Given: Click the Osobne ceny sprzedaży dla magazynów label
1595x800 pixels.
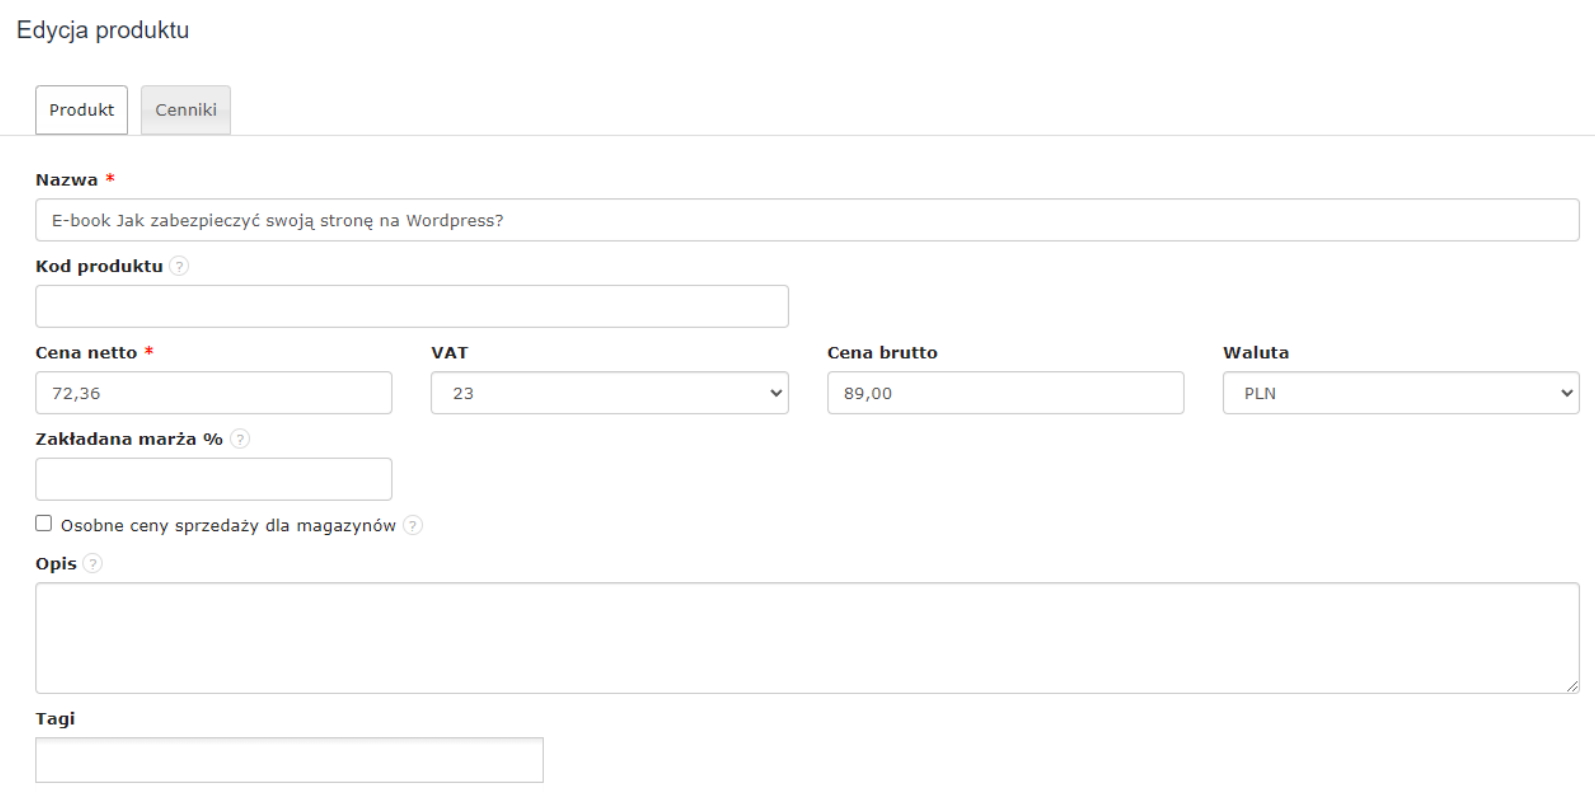Looking at the screenshot, I should coord(228,526).
